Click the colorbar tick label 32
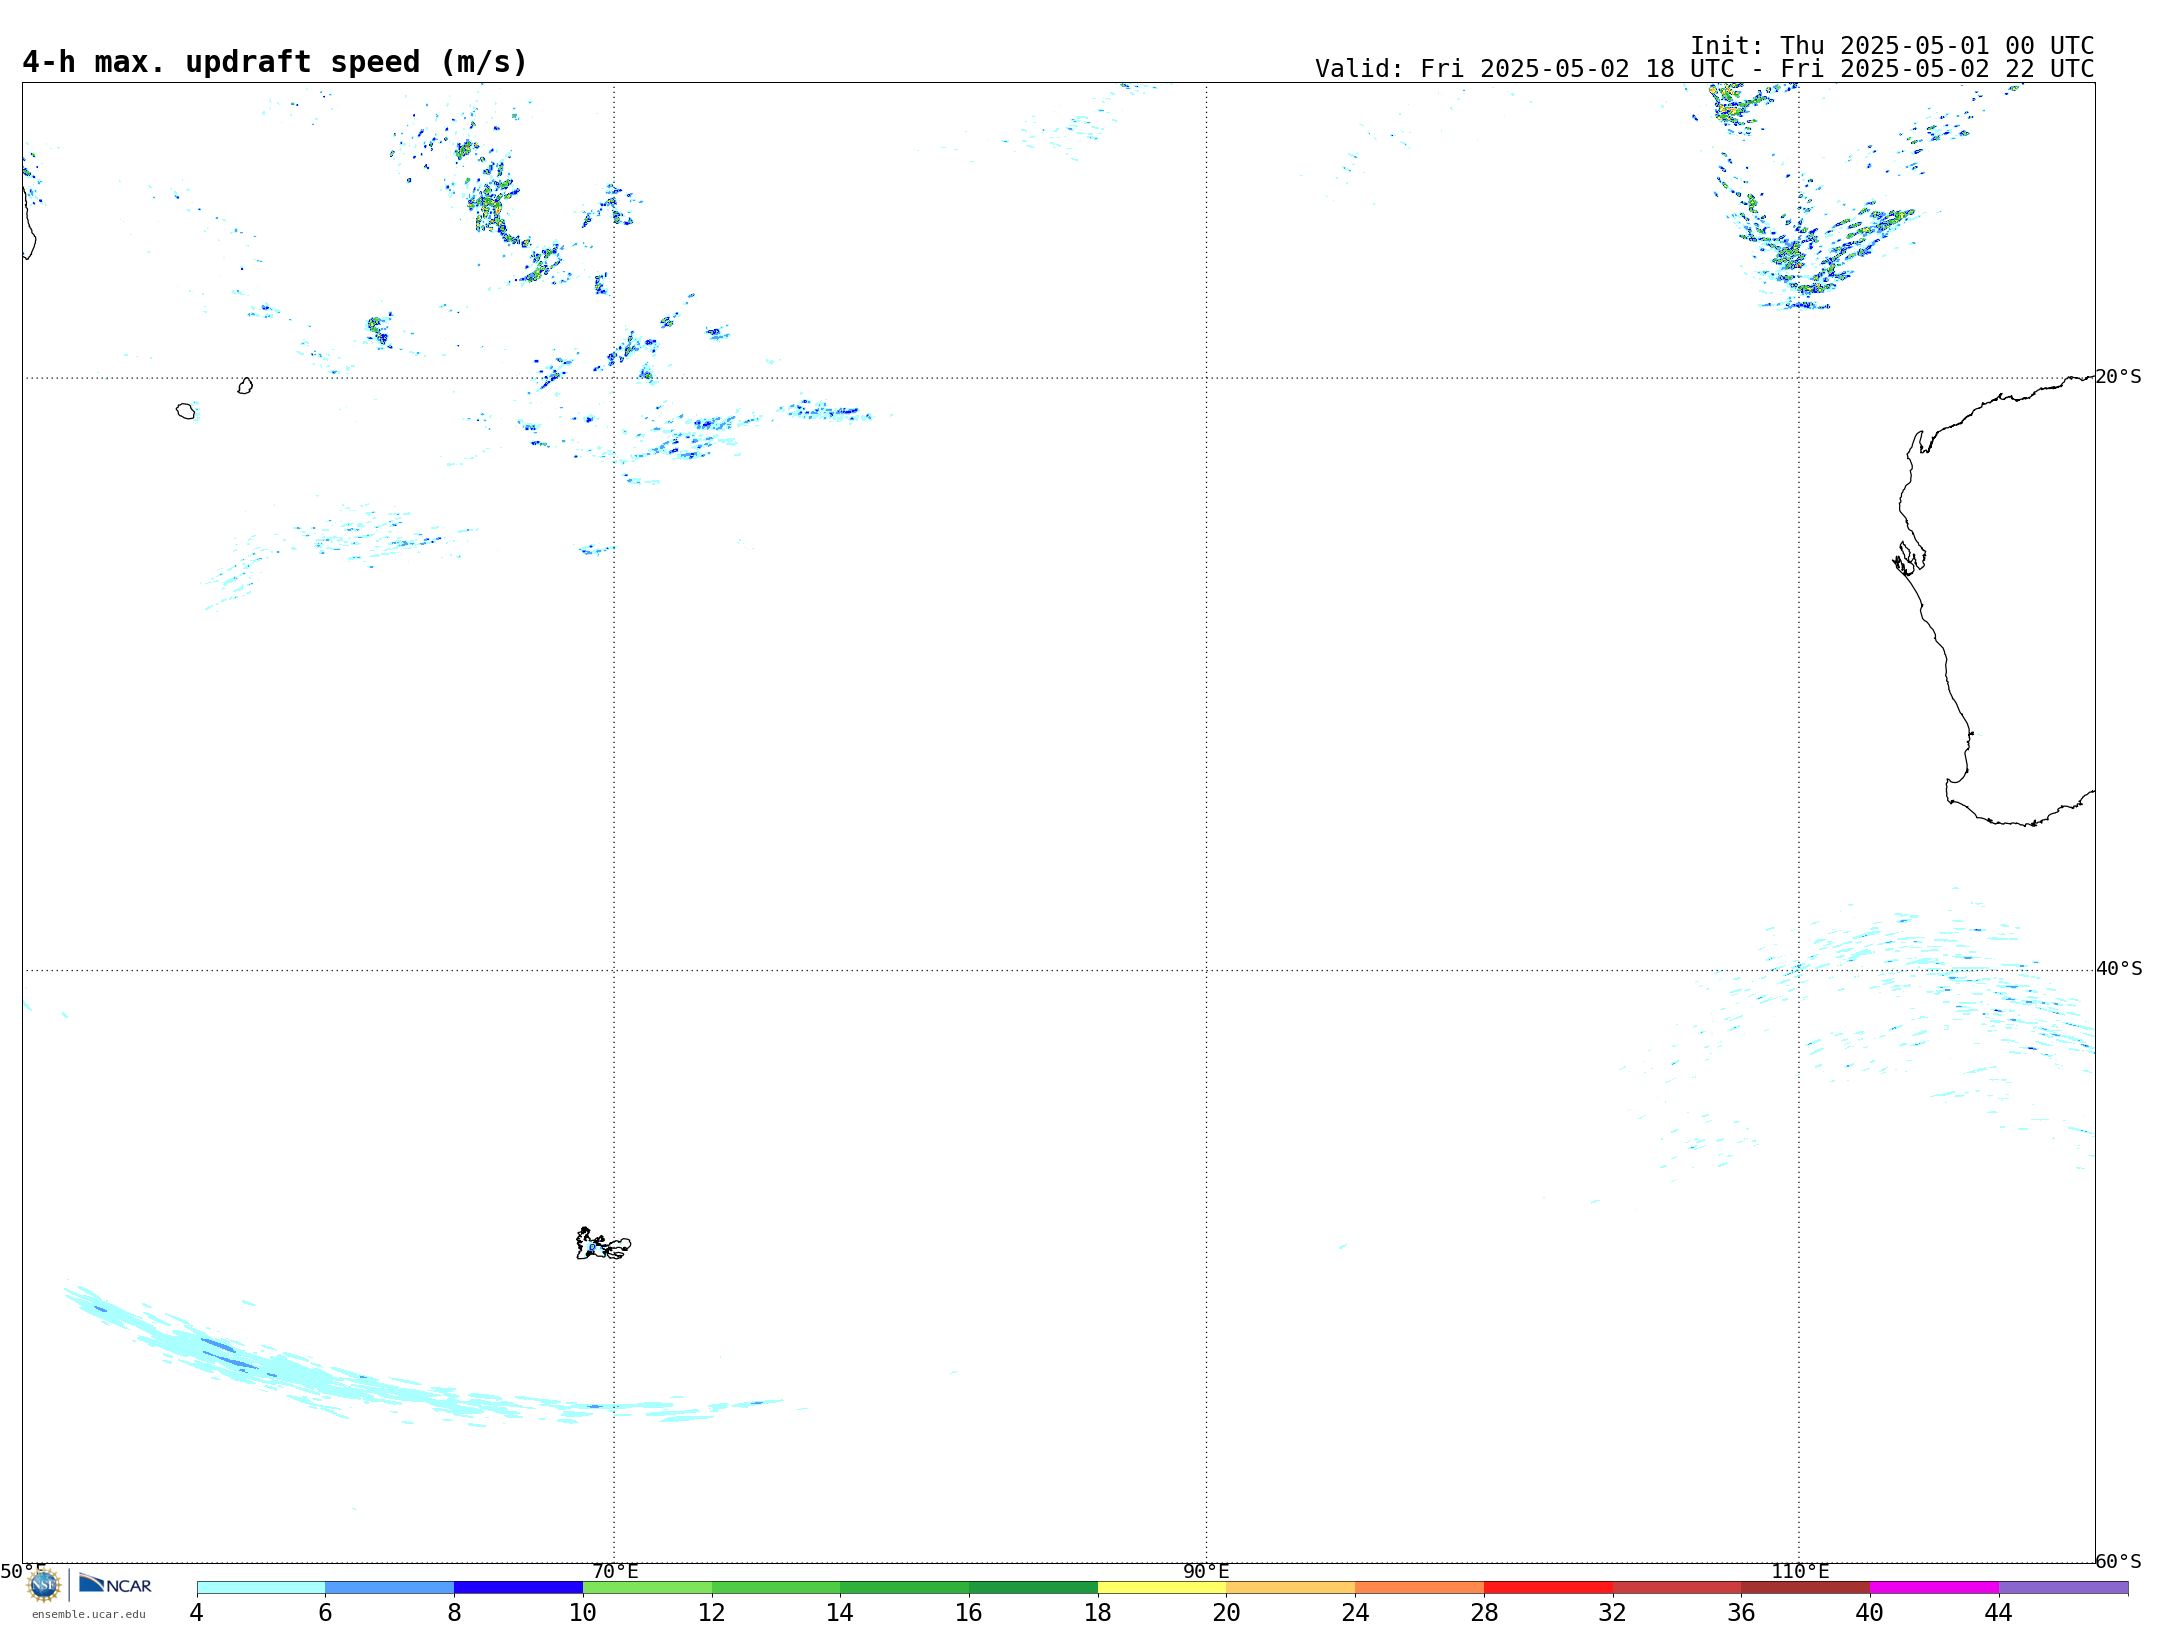The height and width of the screenshot is (1626, 2160). [x=1613, y=1613]
